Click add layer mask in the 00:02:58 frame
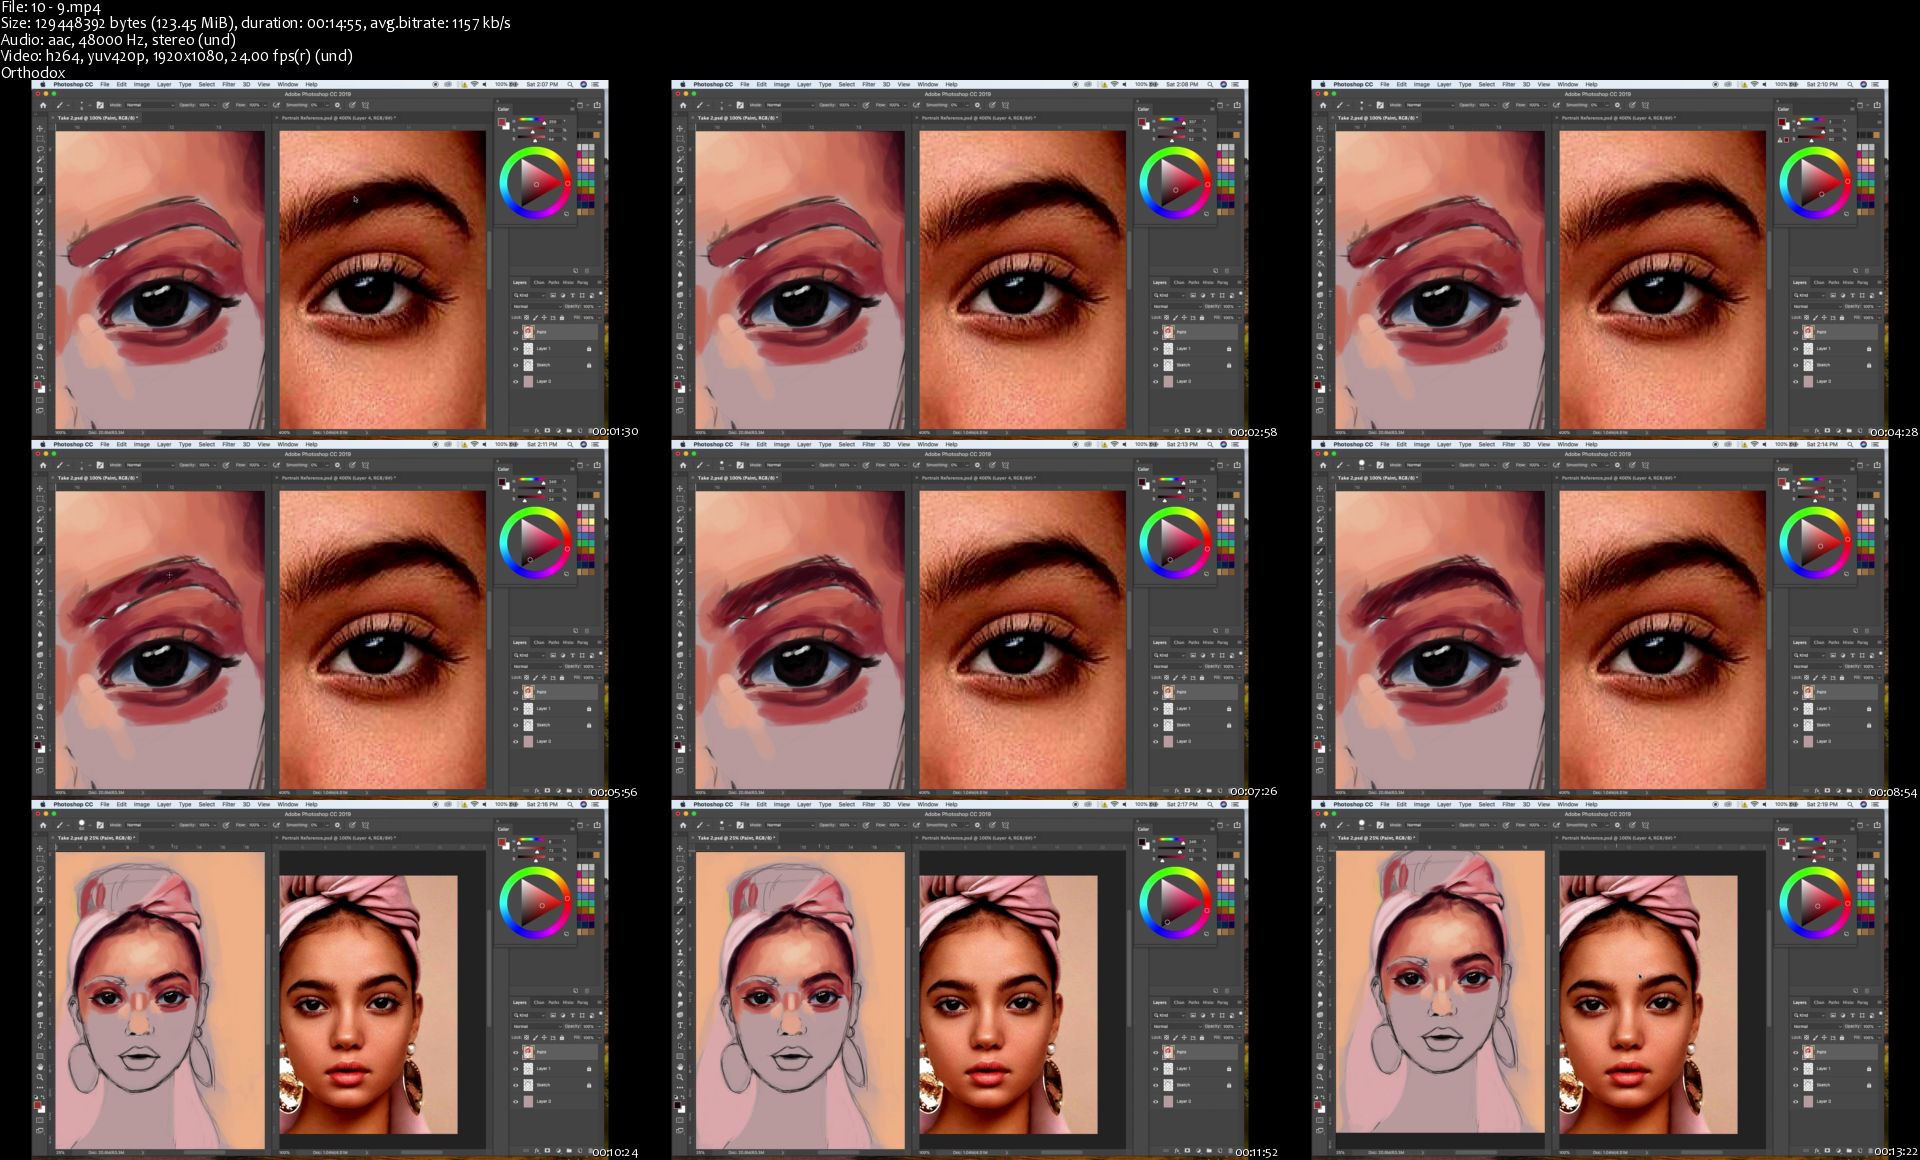Screen dimensions: 1920x1160 (1187, 431)
